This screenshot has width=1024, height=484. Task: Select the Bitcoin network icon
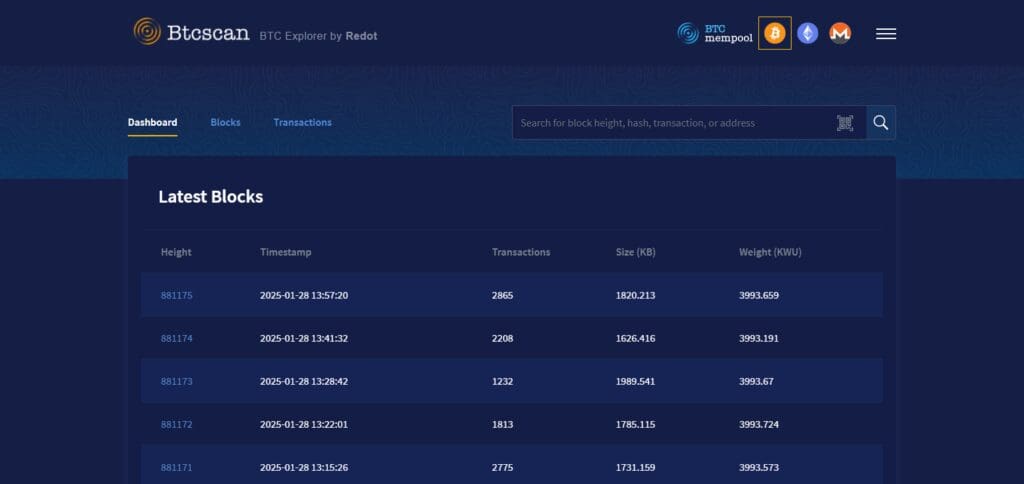[775, 33]
